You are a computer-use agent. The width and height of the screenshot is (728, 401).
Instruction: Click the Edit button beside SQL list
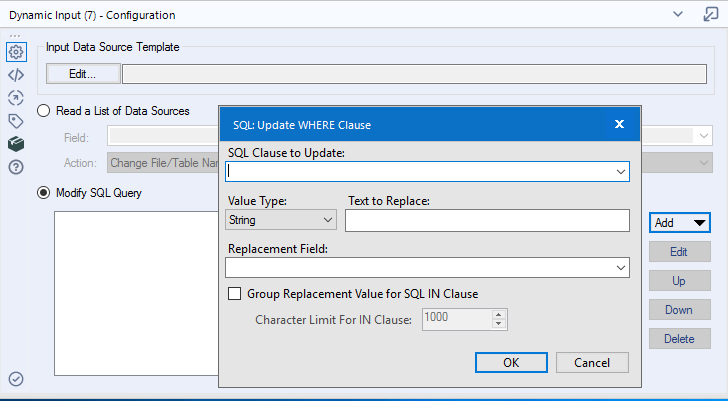click(x=680, y=252)
